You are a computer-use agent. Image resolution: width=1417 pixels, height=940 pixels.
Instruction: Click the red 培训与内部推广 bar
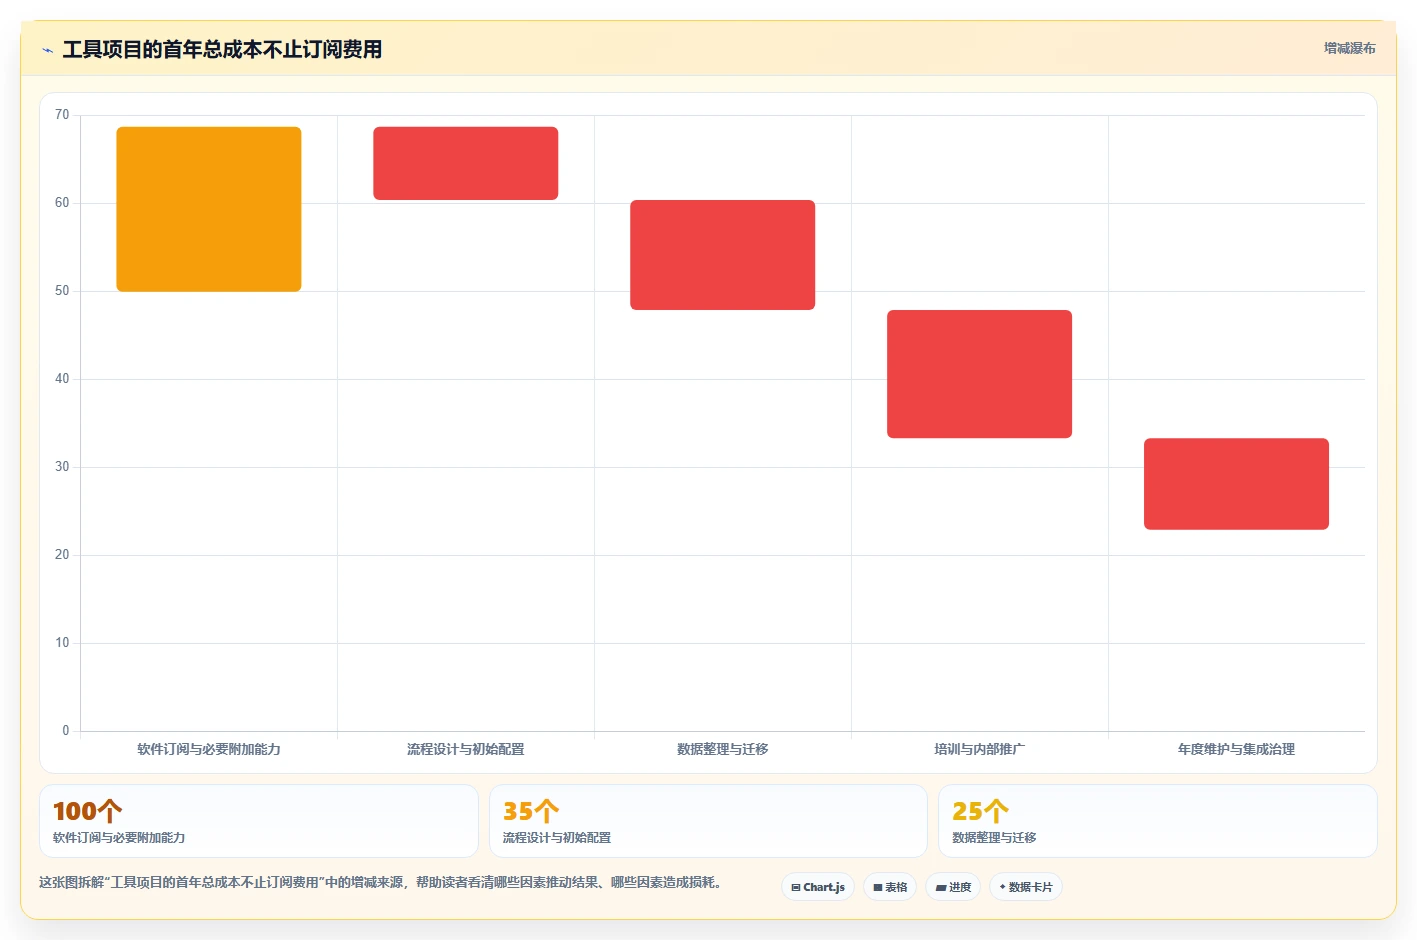pos(980,374)
